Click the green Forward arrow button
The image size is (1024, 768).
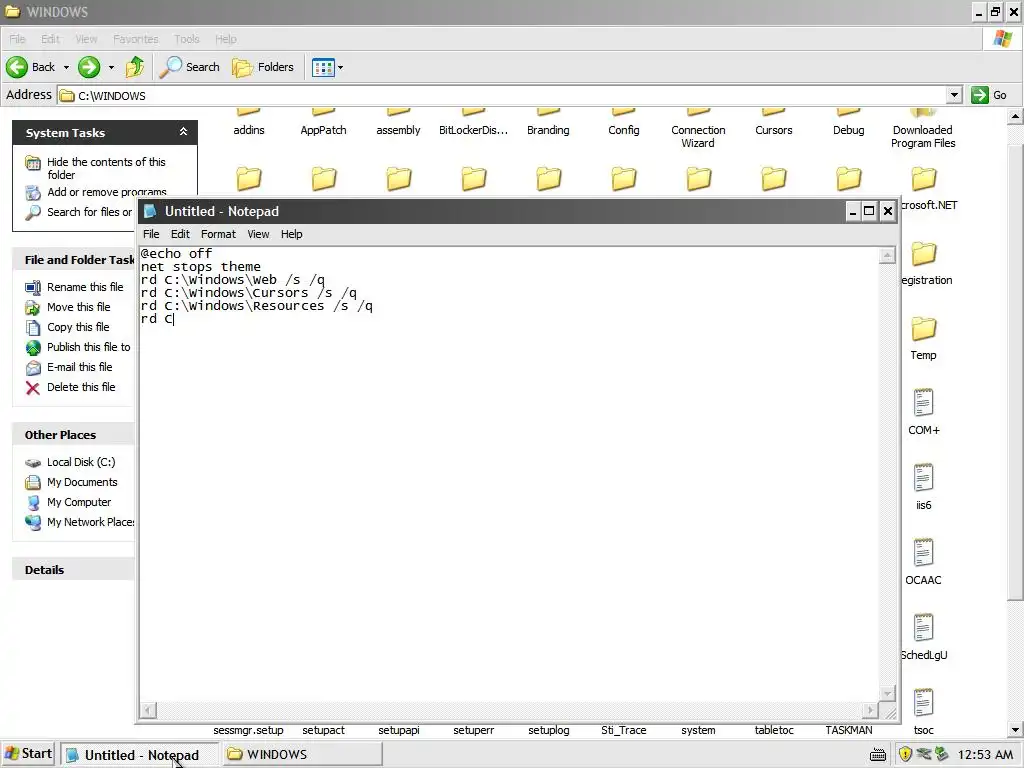pyautogui.click(x=89, y=67)
